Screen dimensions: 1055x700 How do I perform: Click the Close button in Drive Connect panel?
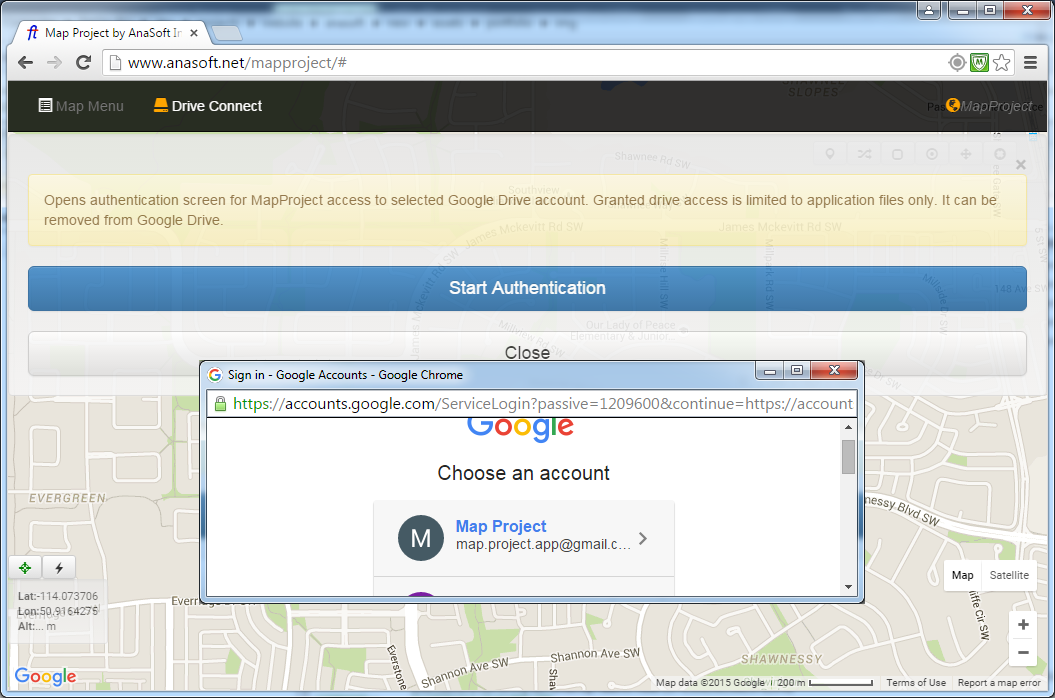click(528, 353)
